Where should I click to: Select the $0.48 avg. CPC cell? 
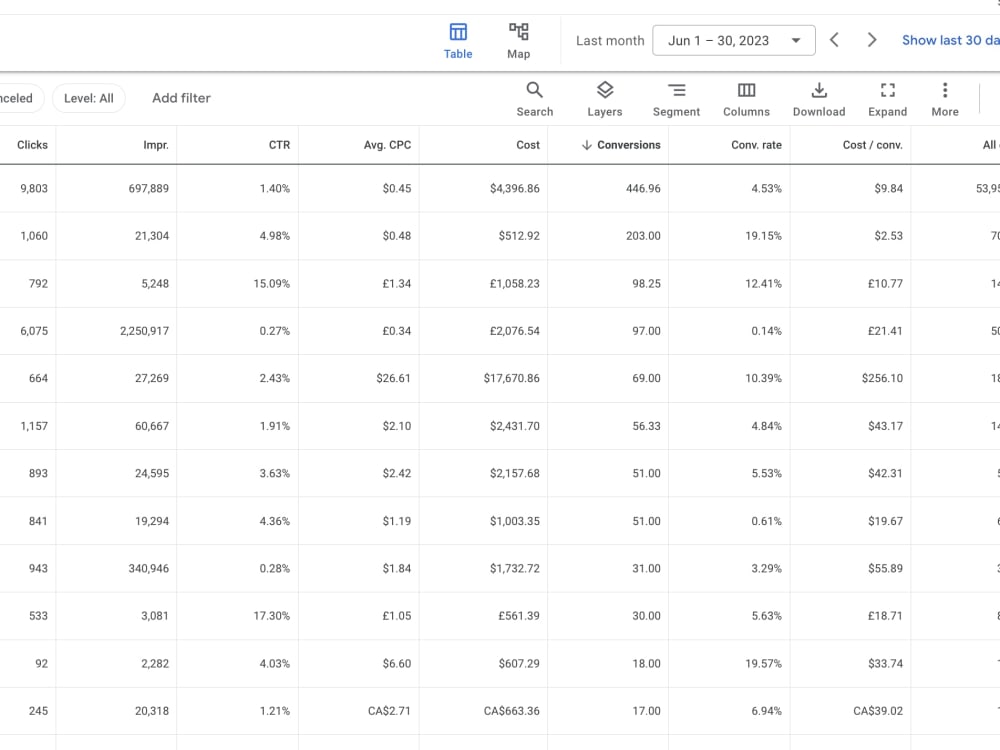397,236
